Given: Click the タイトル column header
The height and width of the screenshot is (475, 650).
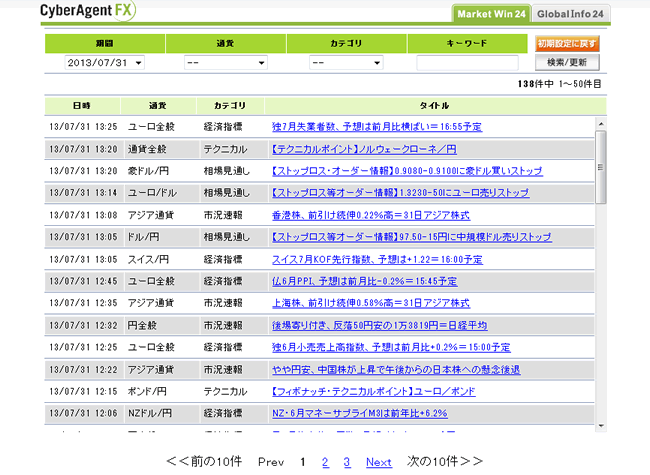Looking at the screenshot, I should point(434,106).
